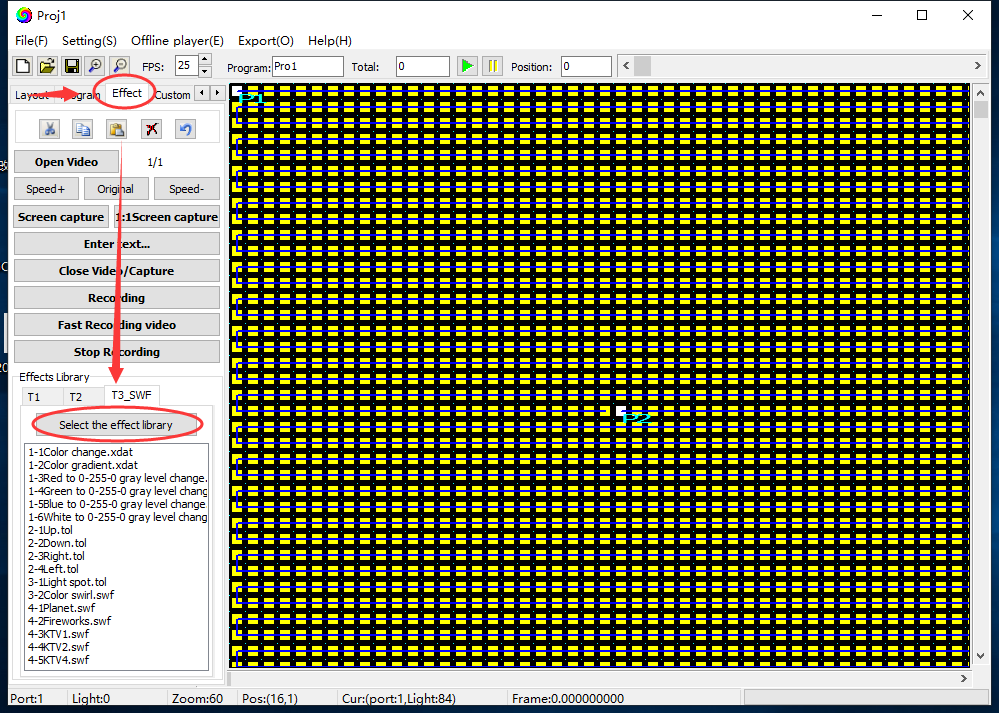
Task: Click the Paste clipboard icon
Action: click(x=117, y=129)
